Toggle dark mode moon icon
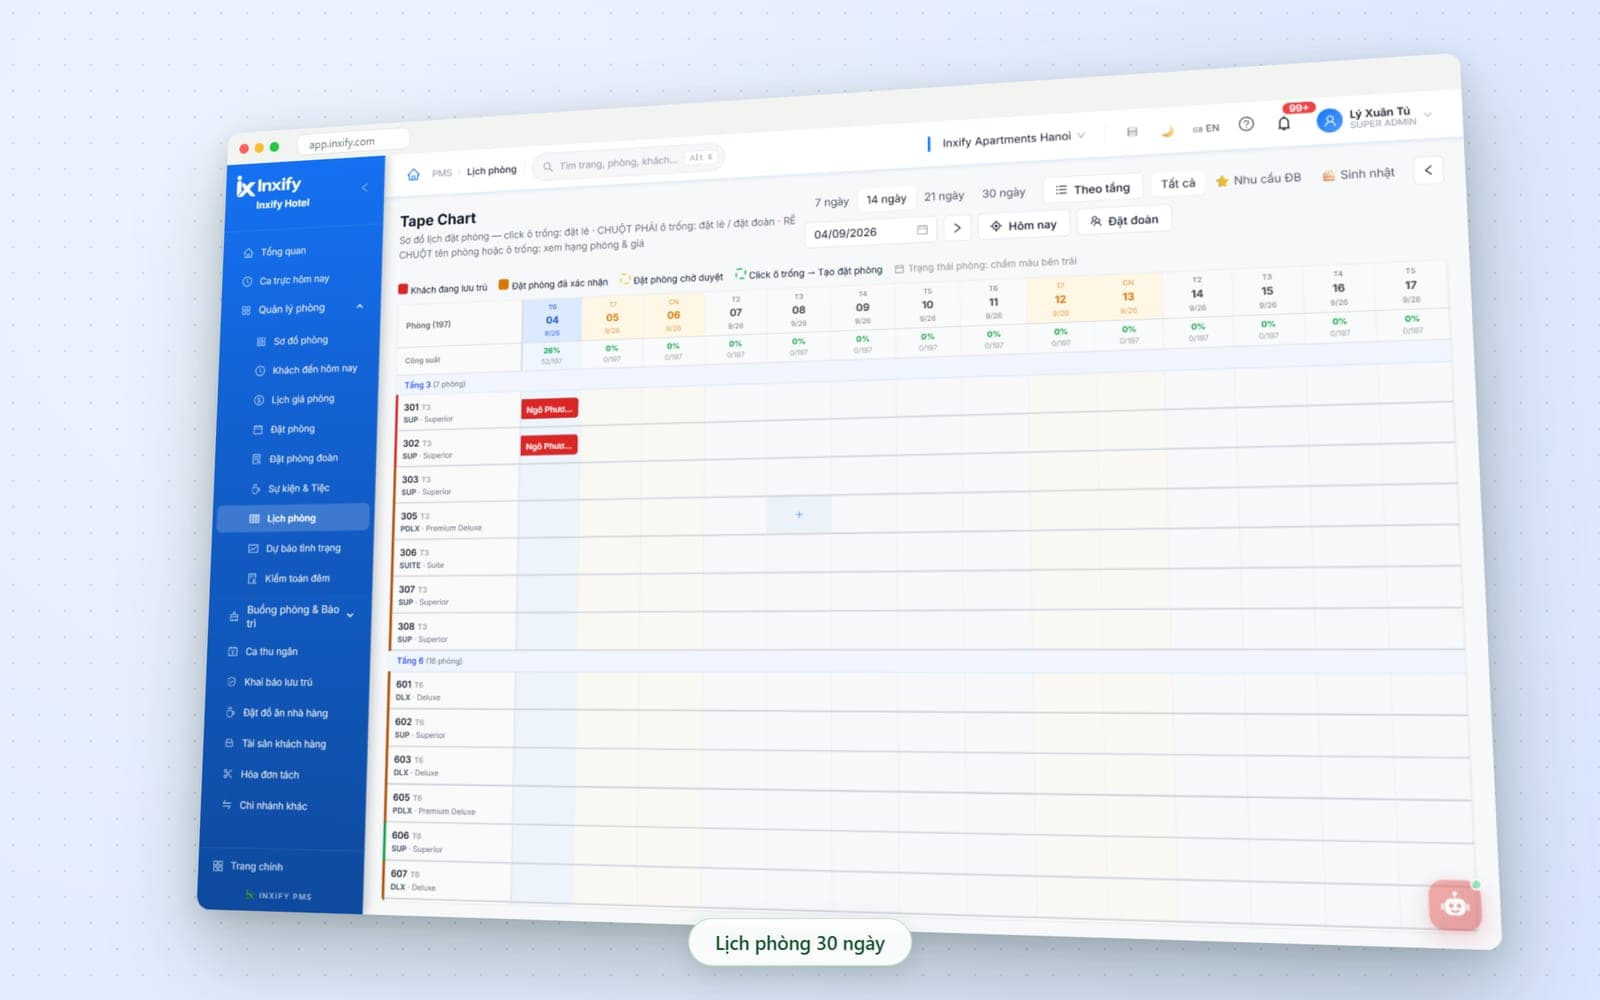 (x=1167, y=131)
